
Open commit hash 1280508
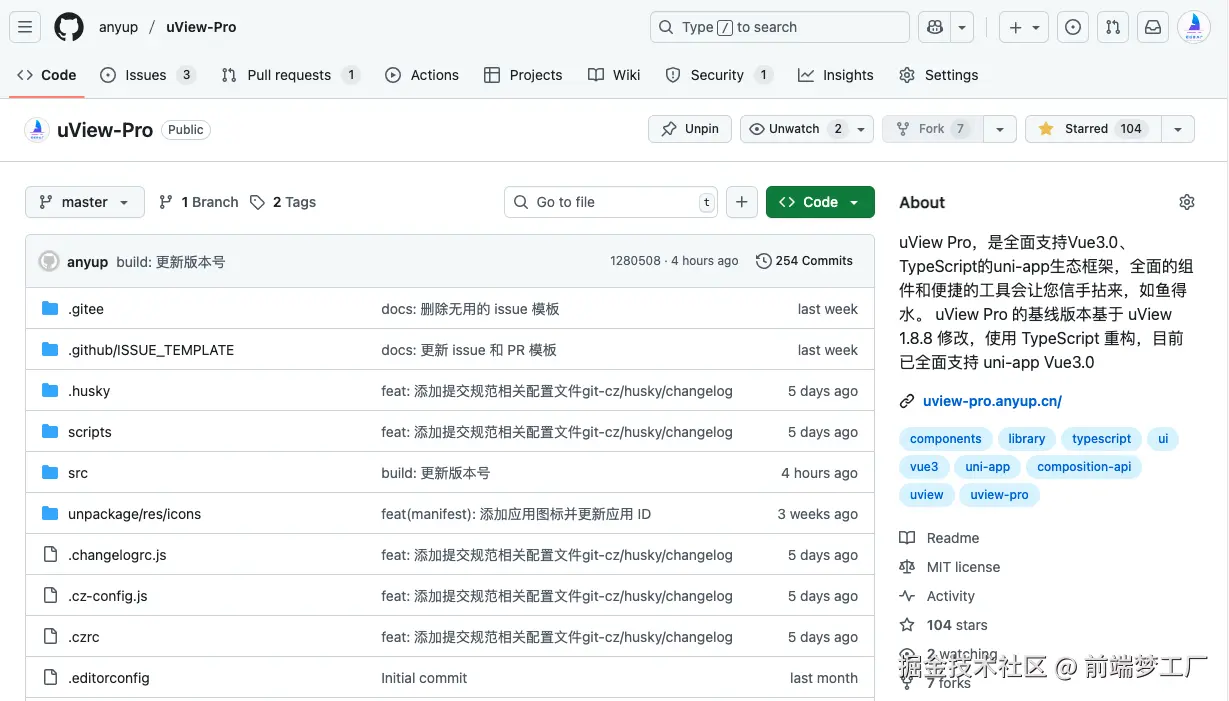(x=635, y=261)
